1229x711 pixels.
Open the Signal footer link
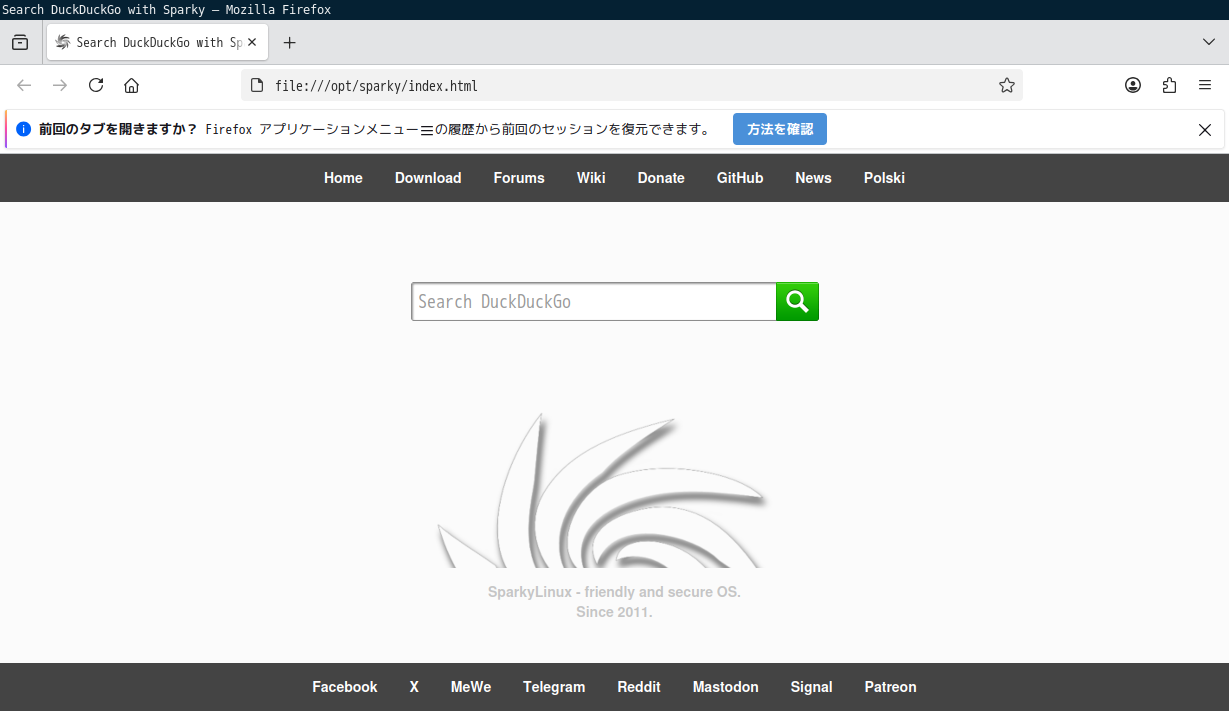[811, 687]
